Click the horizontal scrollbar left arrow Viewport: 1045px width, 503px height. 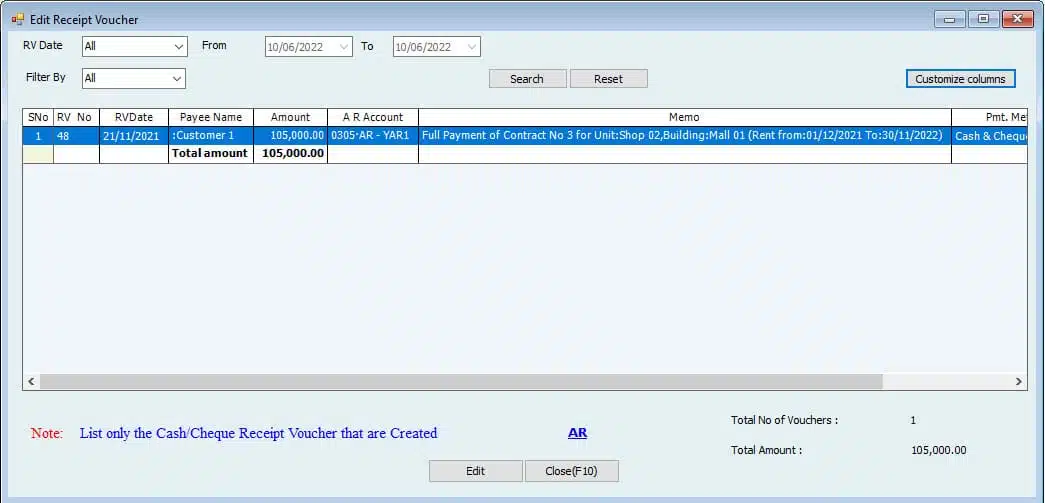[31, 382]
